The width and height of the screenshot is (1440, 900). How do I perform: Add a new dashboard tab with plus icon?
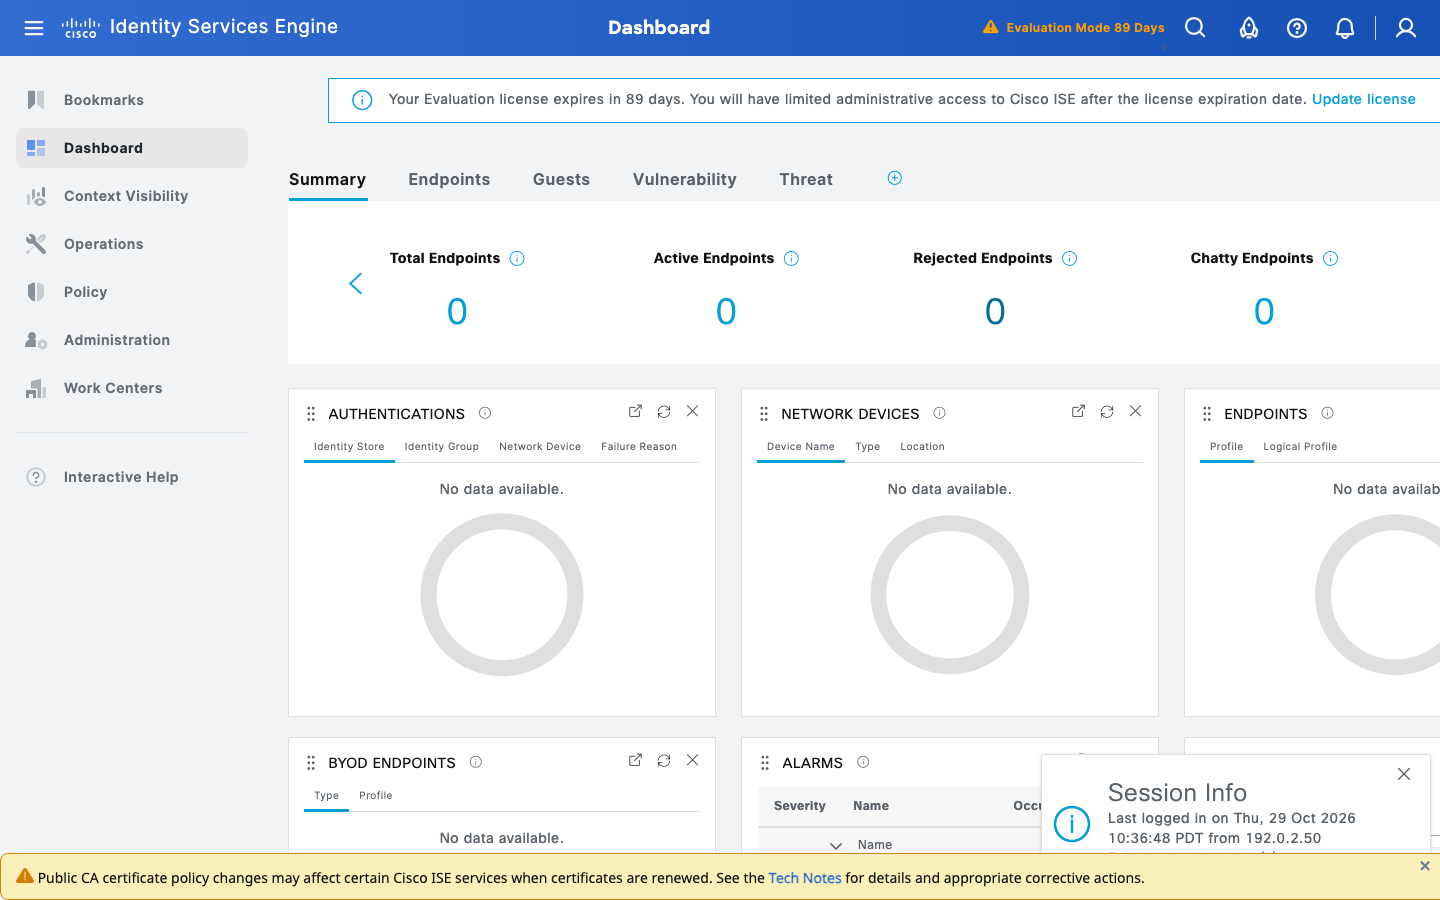click(x=895, y=178)
